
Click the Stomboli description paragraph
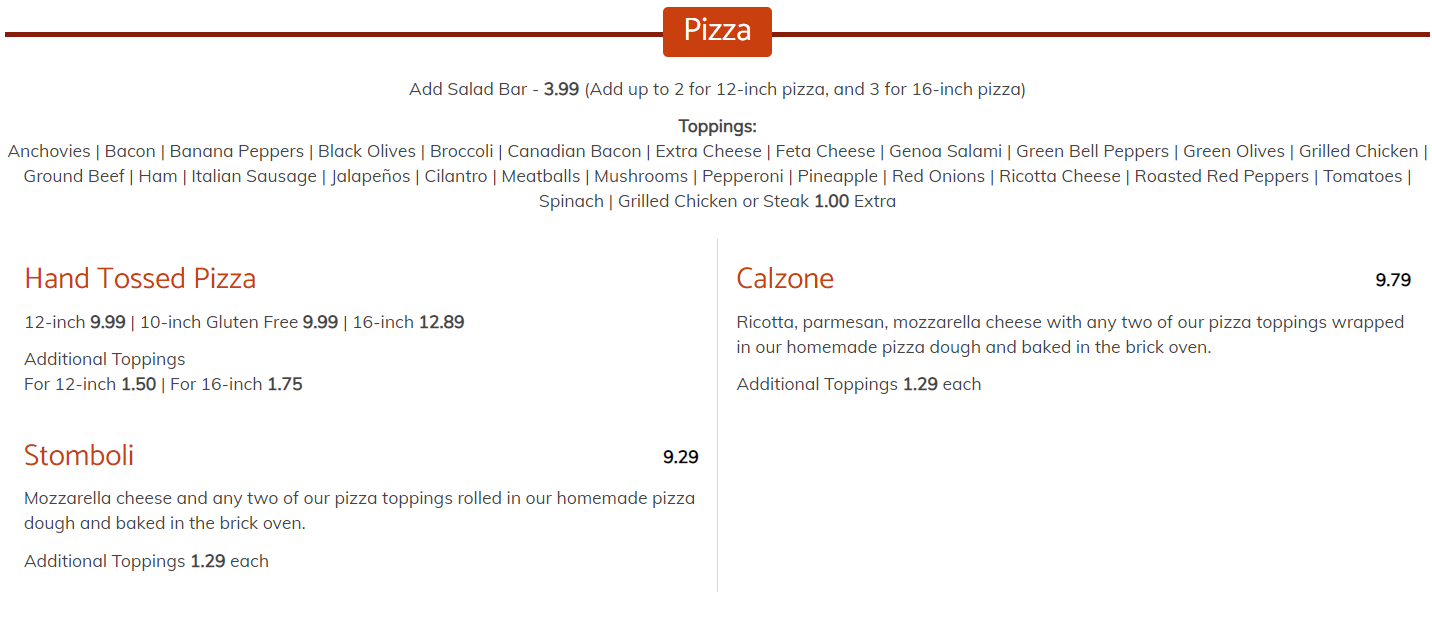pos(359,510)
